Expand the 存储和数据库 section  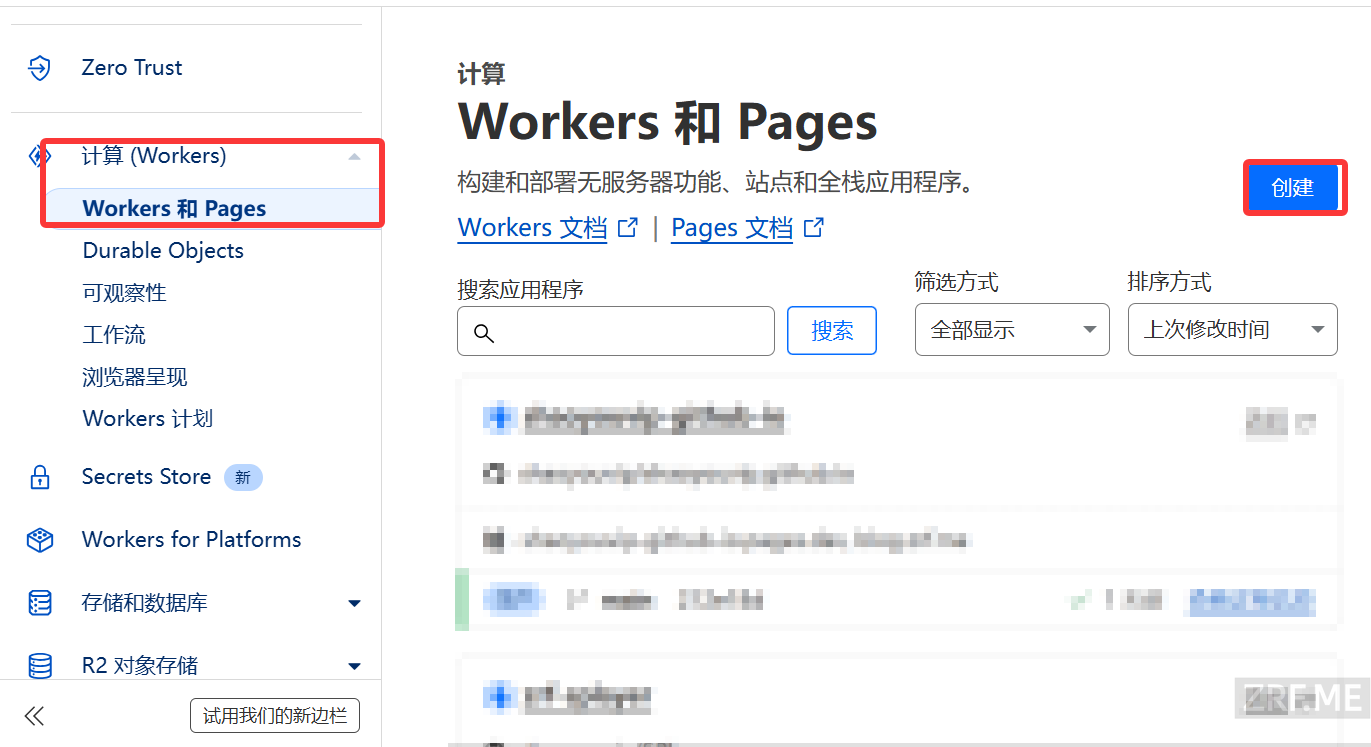(354, 603)
